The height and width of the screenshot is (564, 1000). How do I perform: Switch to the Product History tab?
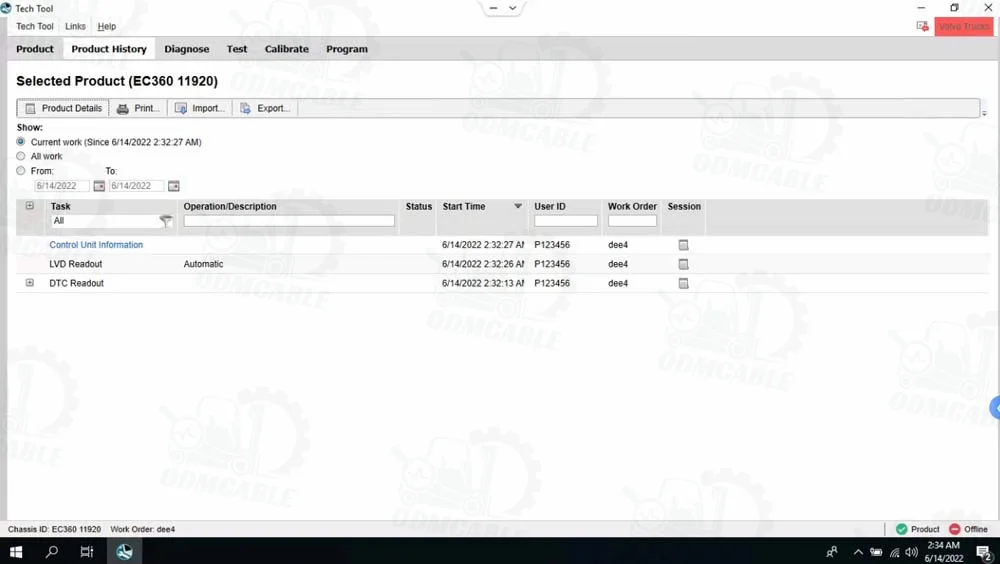coord(109,49)
